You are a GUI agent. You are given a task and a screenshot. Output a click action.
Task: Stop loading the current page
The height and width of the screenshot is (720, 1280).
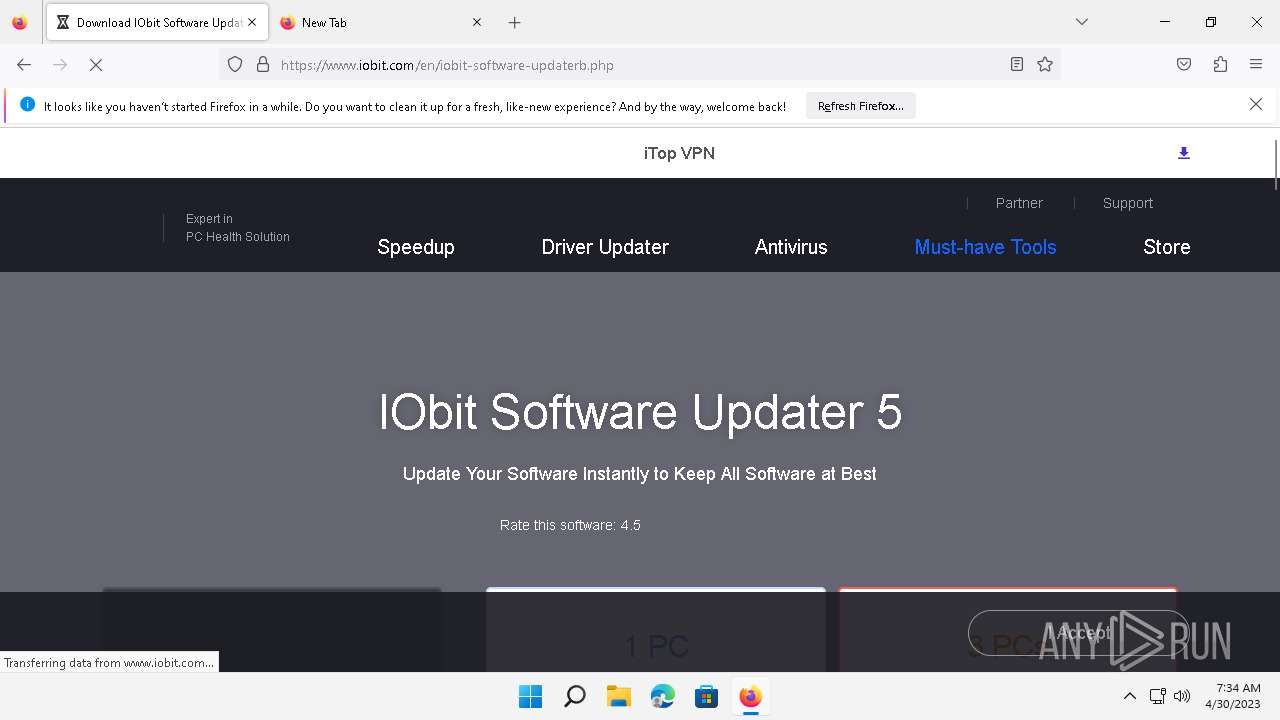pyautogui.click(x=96, y=64)
